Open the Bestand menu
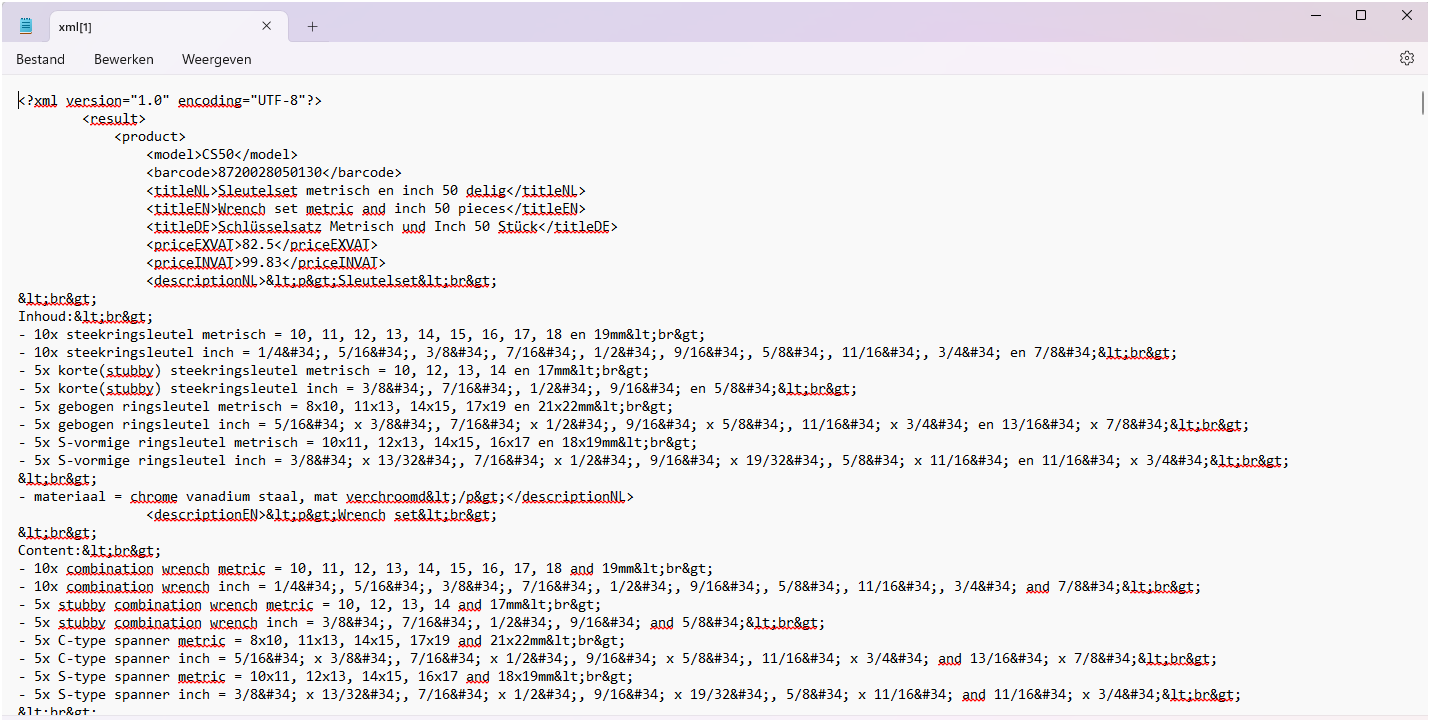 [40, 59]
